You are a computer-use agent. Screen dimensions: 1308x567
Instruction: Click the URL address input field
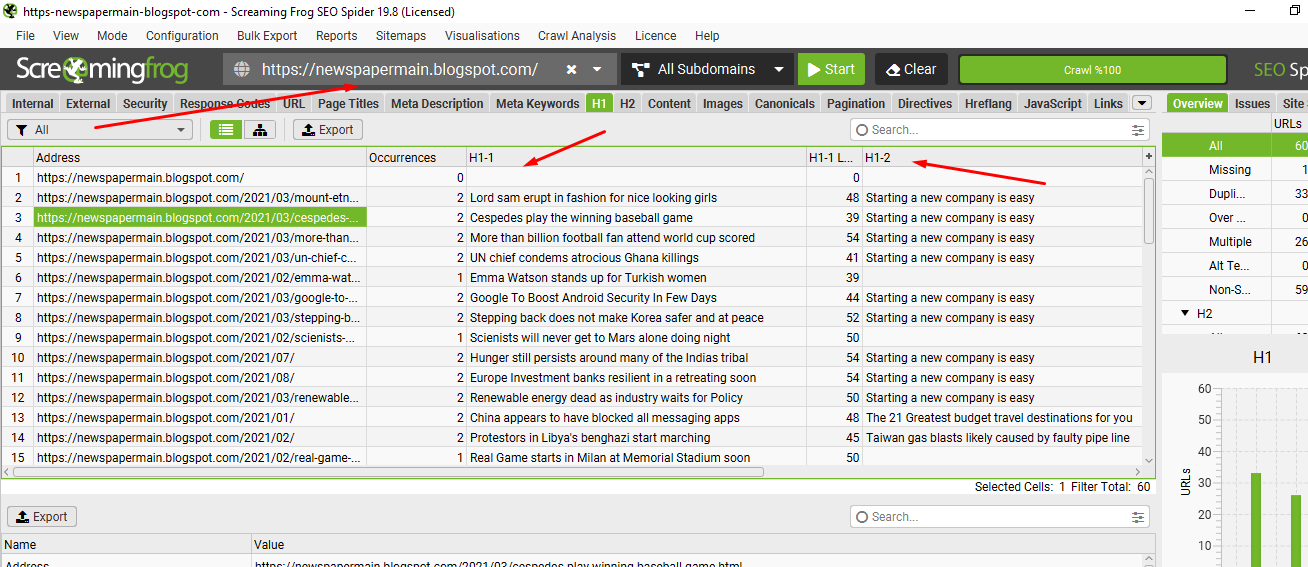point(400,70)
